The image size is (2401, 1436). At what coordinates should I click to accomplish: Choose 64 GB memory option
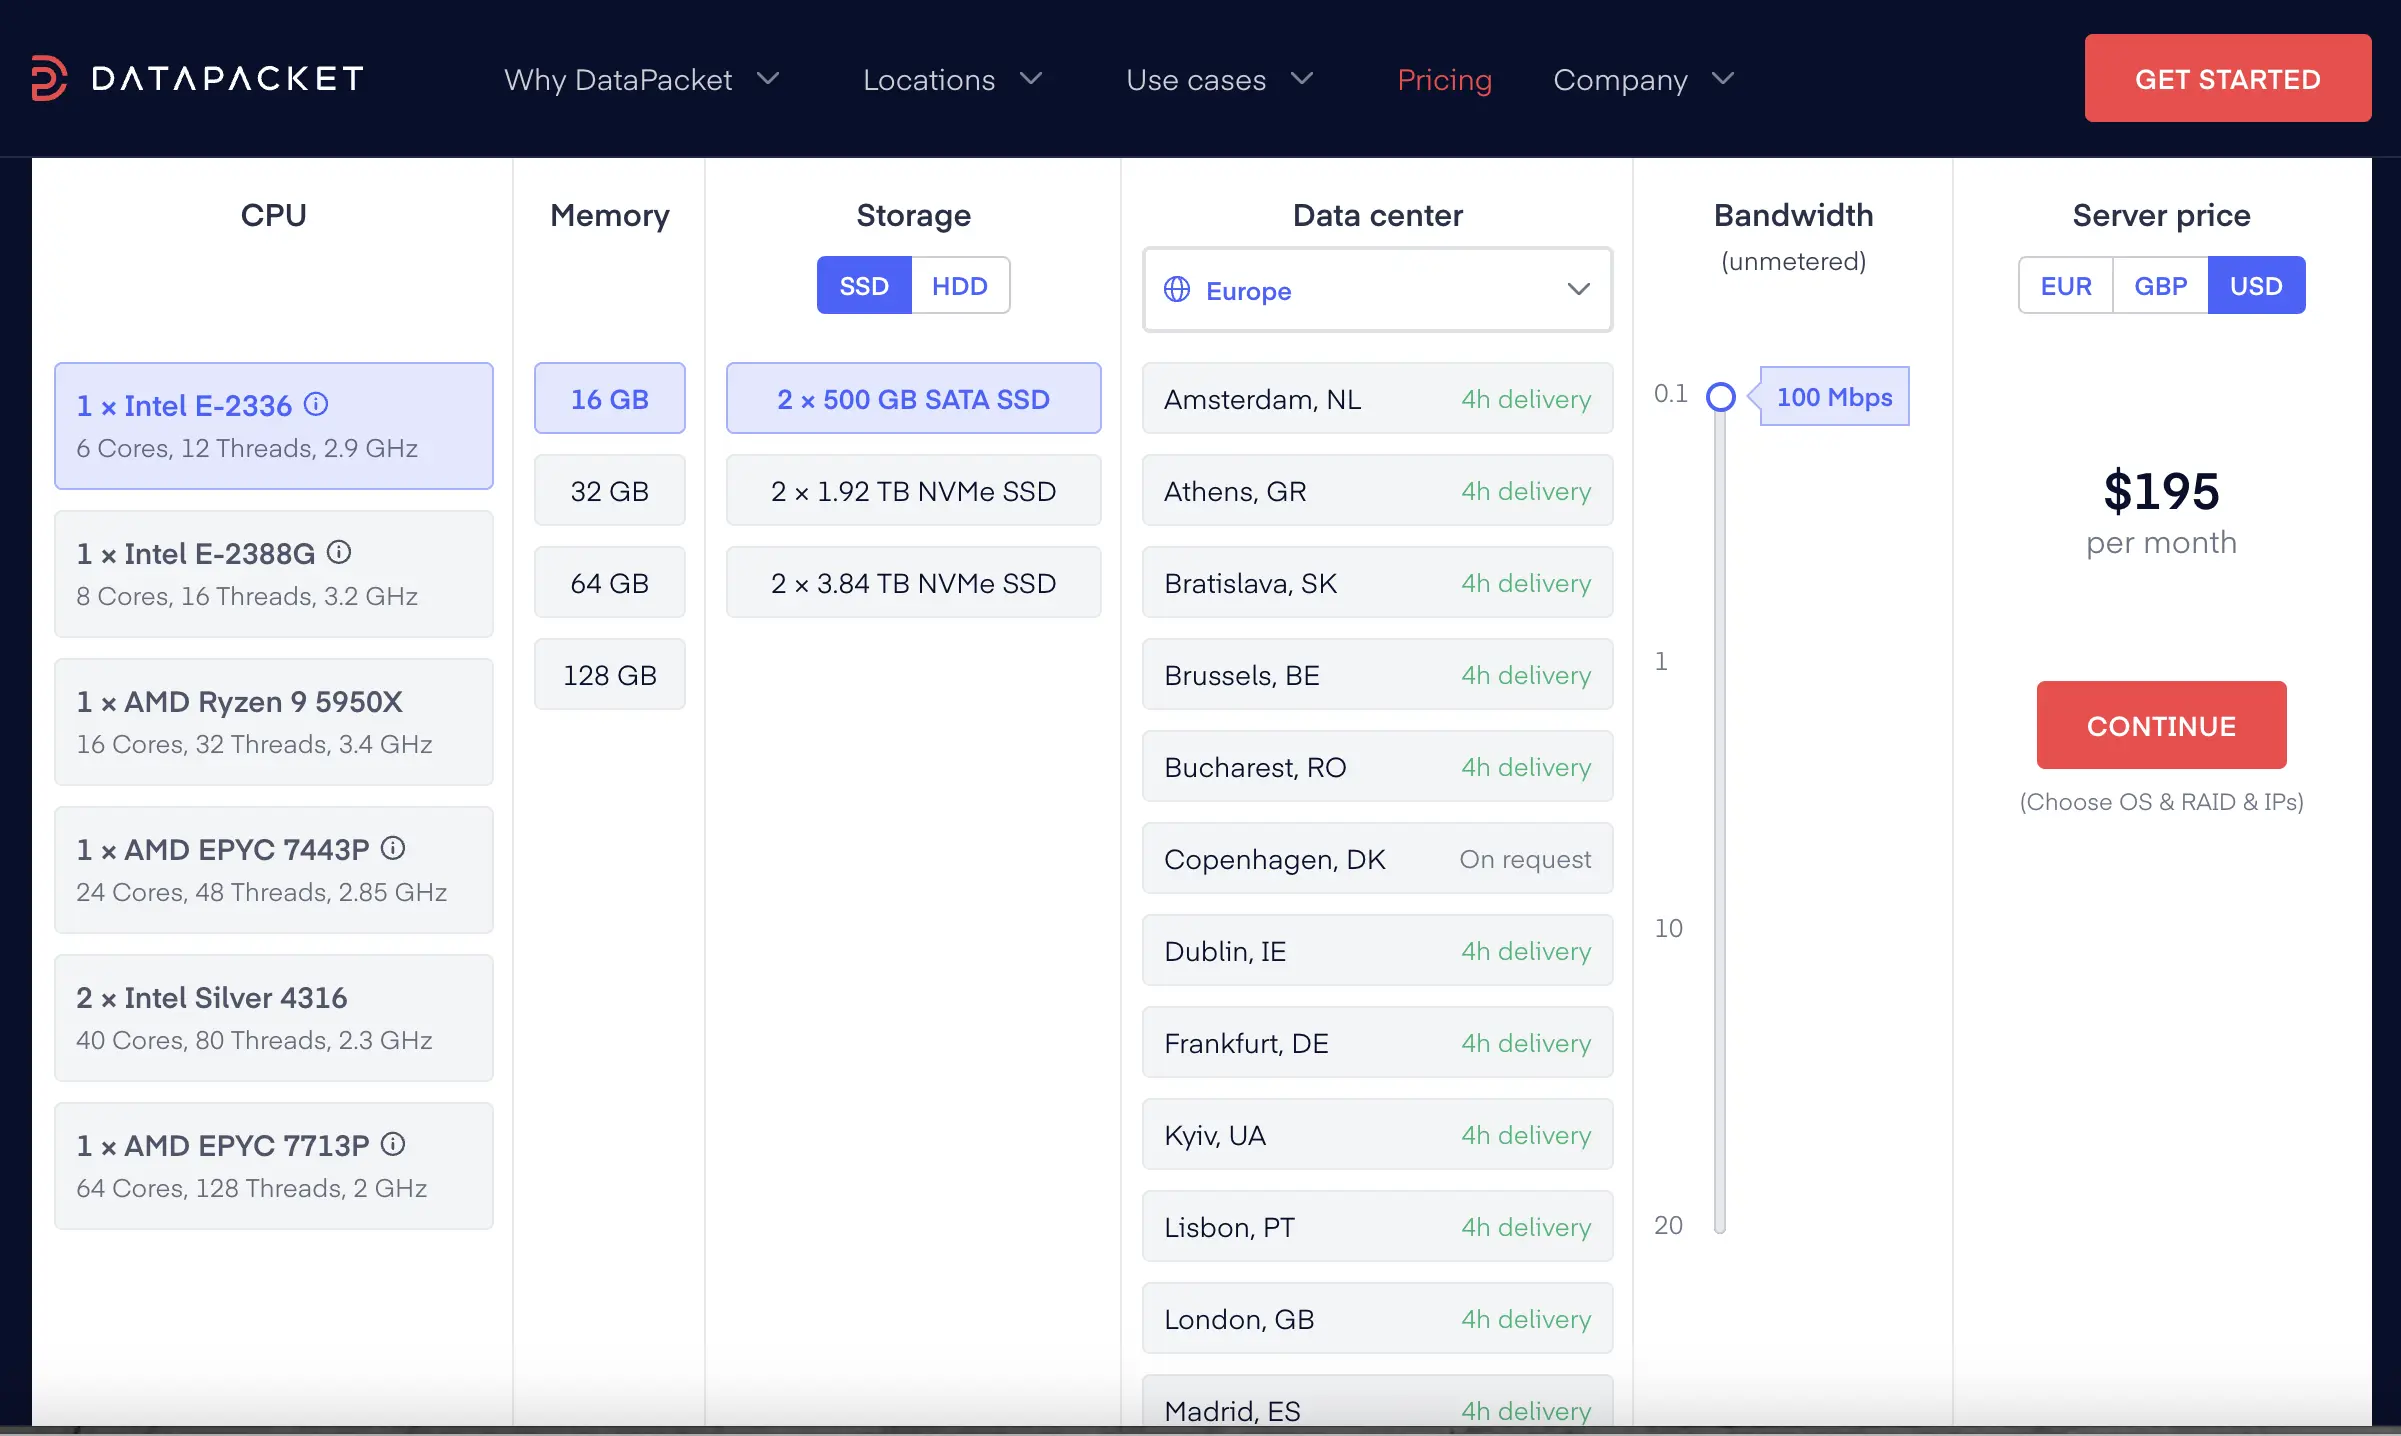pos(609,583)
